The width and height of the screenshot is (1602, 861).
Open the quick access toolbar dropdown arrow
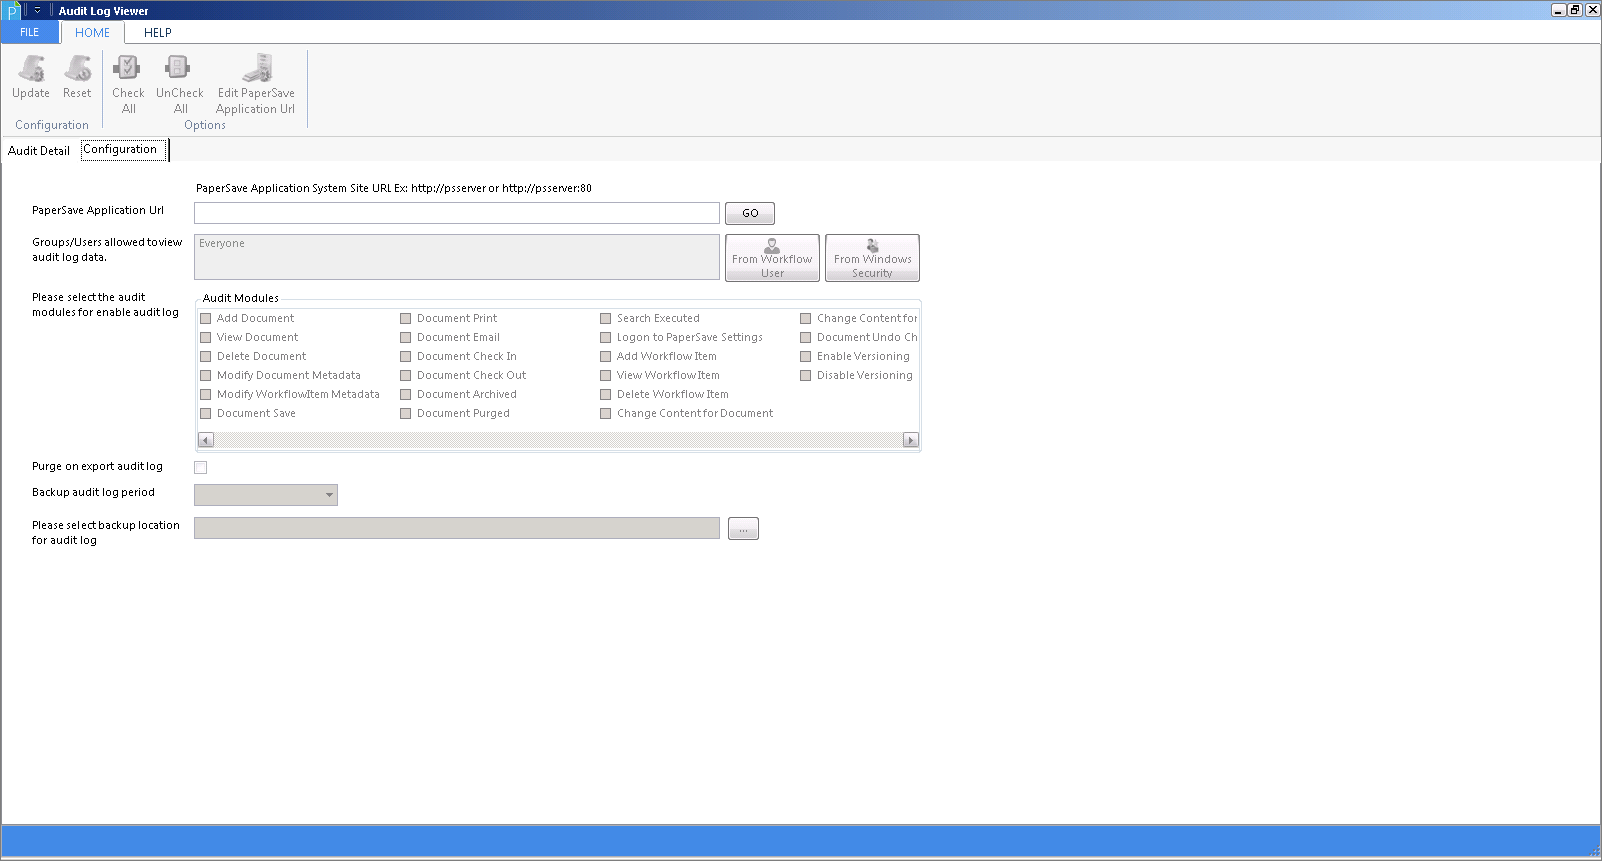point(37,11)
